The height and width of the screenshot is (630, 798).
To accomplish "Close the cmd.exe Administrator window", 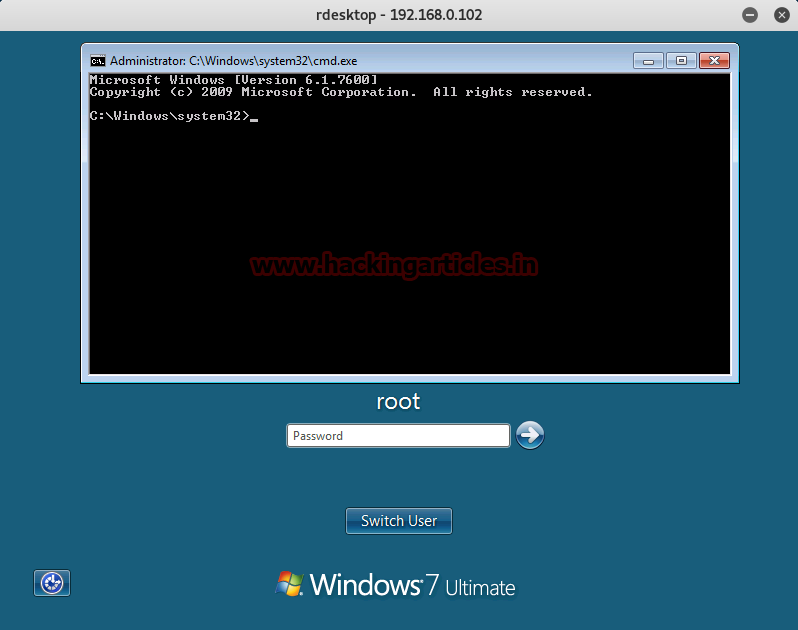I will tap(714, 61).
